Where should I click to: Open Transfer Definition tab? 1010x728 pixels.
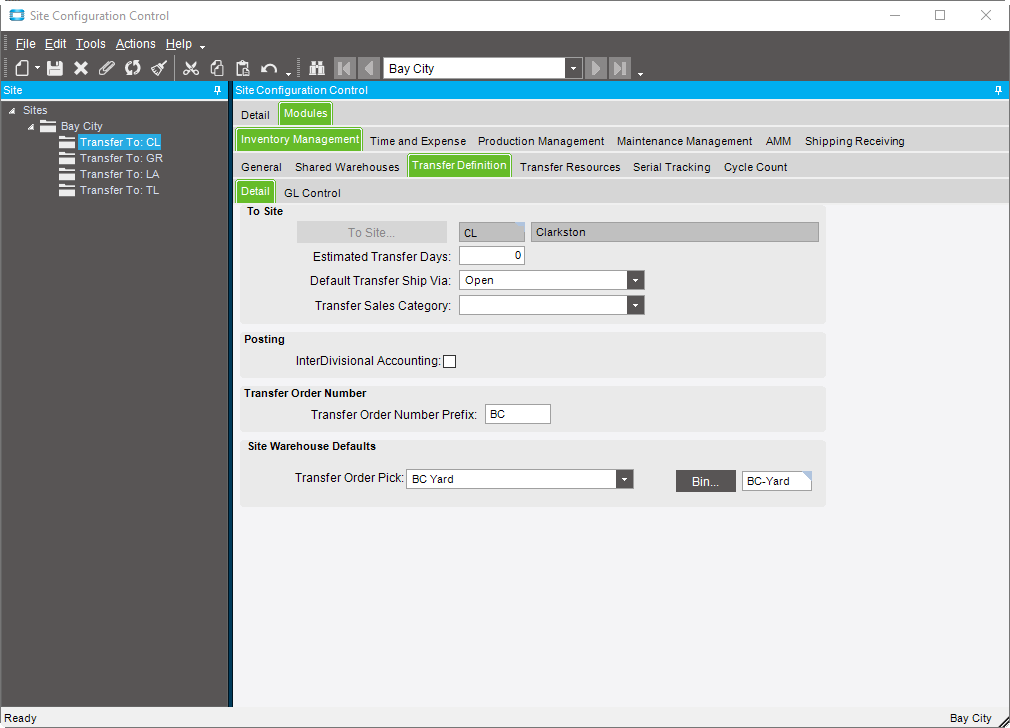coord(459,165)
